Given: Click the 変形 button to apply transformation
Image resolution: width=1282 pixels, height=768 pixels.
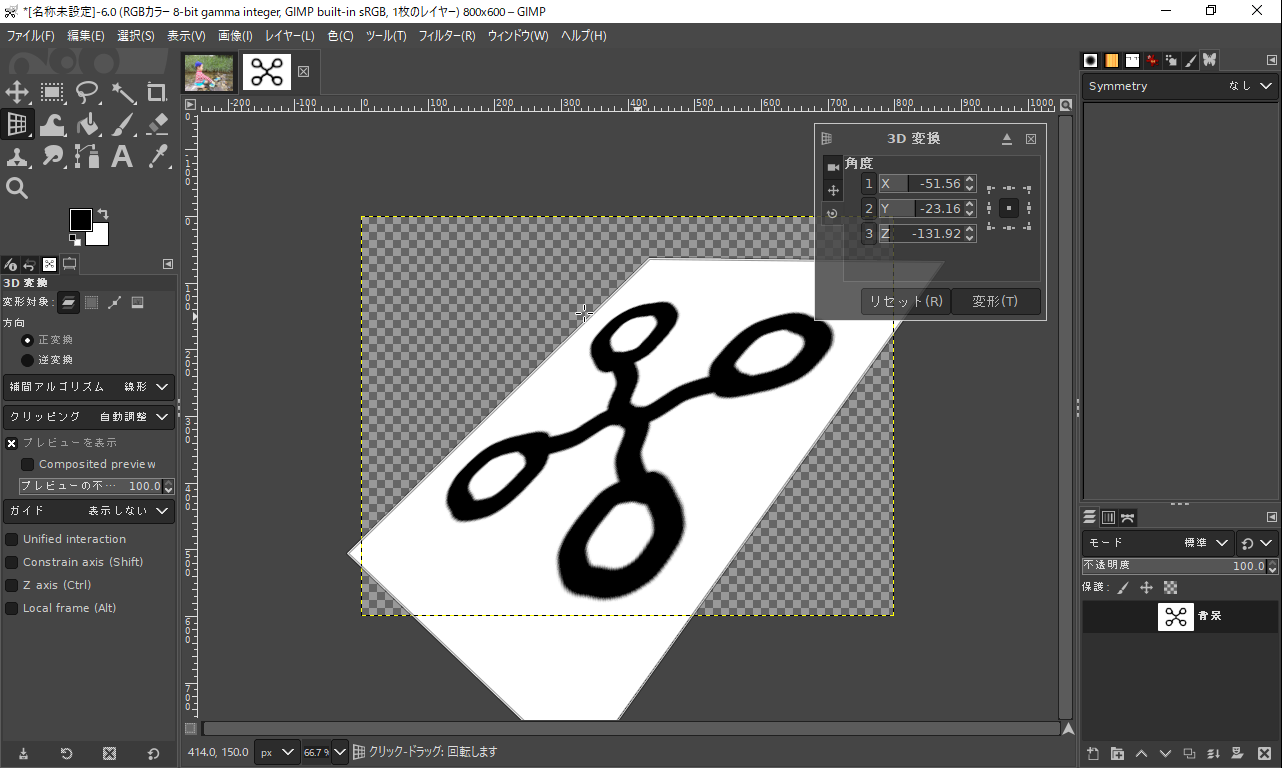Looking at the screenshot, I should pyautogui.click(x=995, y=301).
